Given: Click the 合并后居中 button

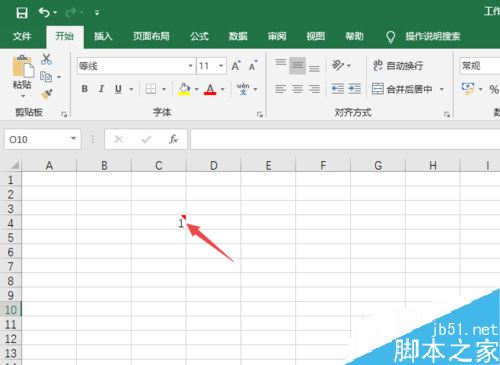Looking at the screenshot, I should (x=402, y=89).
